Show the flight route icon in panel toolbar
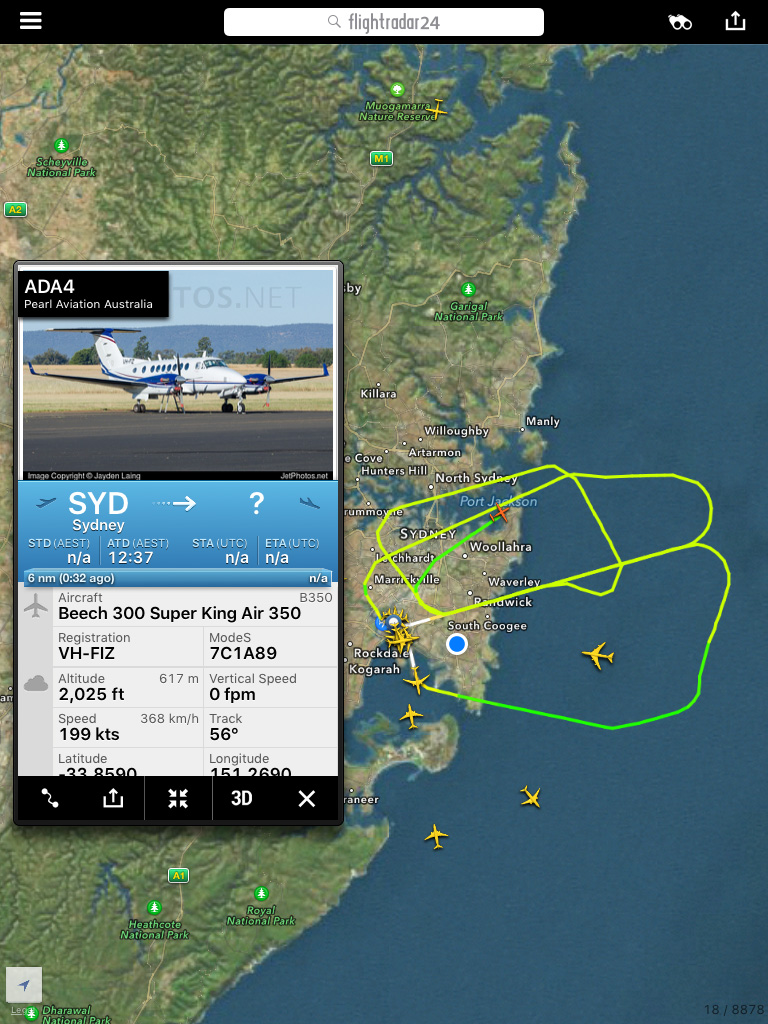768x1024 pixels. tap(50, 798)
